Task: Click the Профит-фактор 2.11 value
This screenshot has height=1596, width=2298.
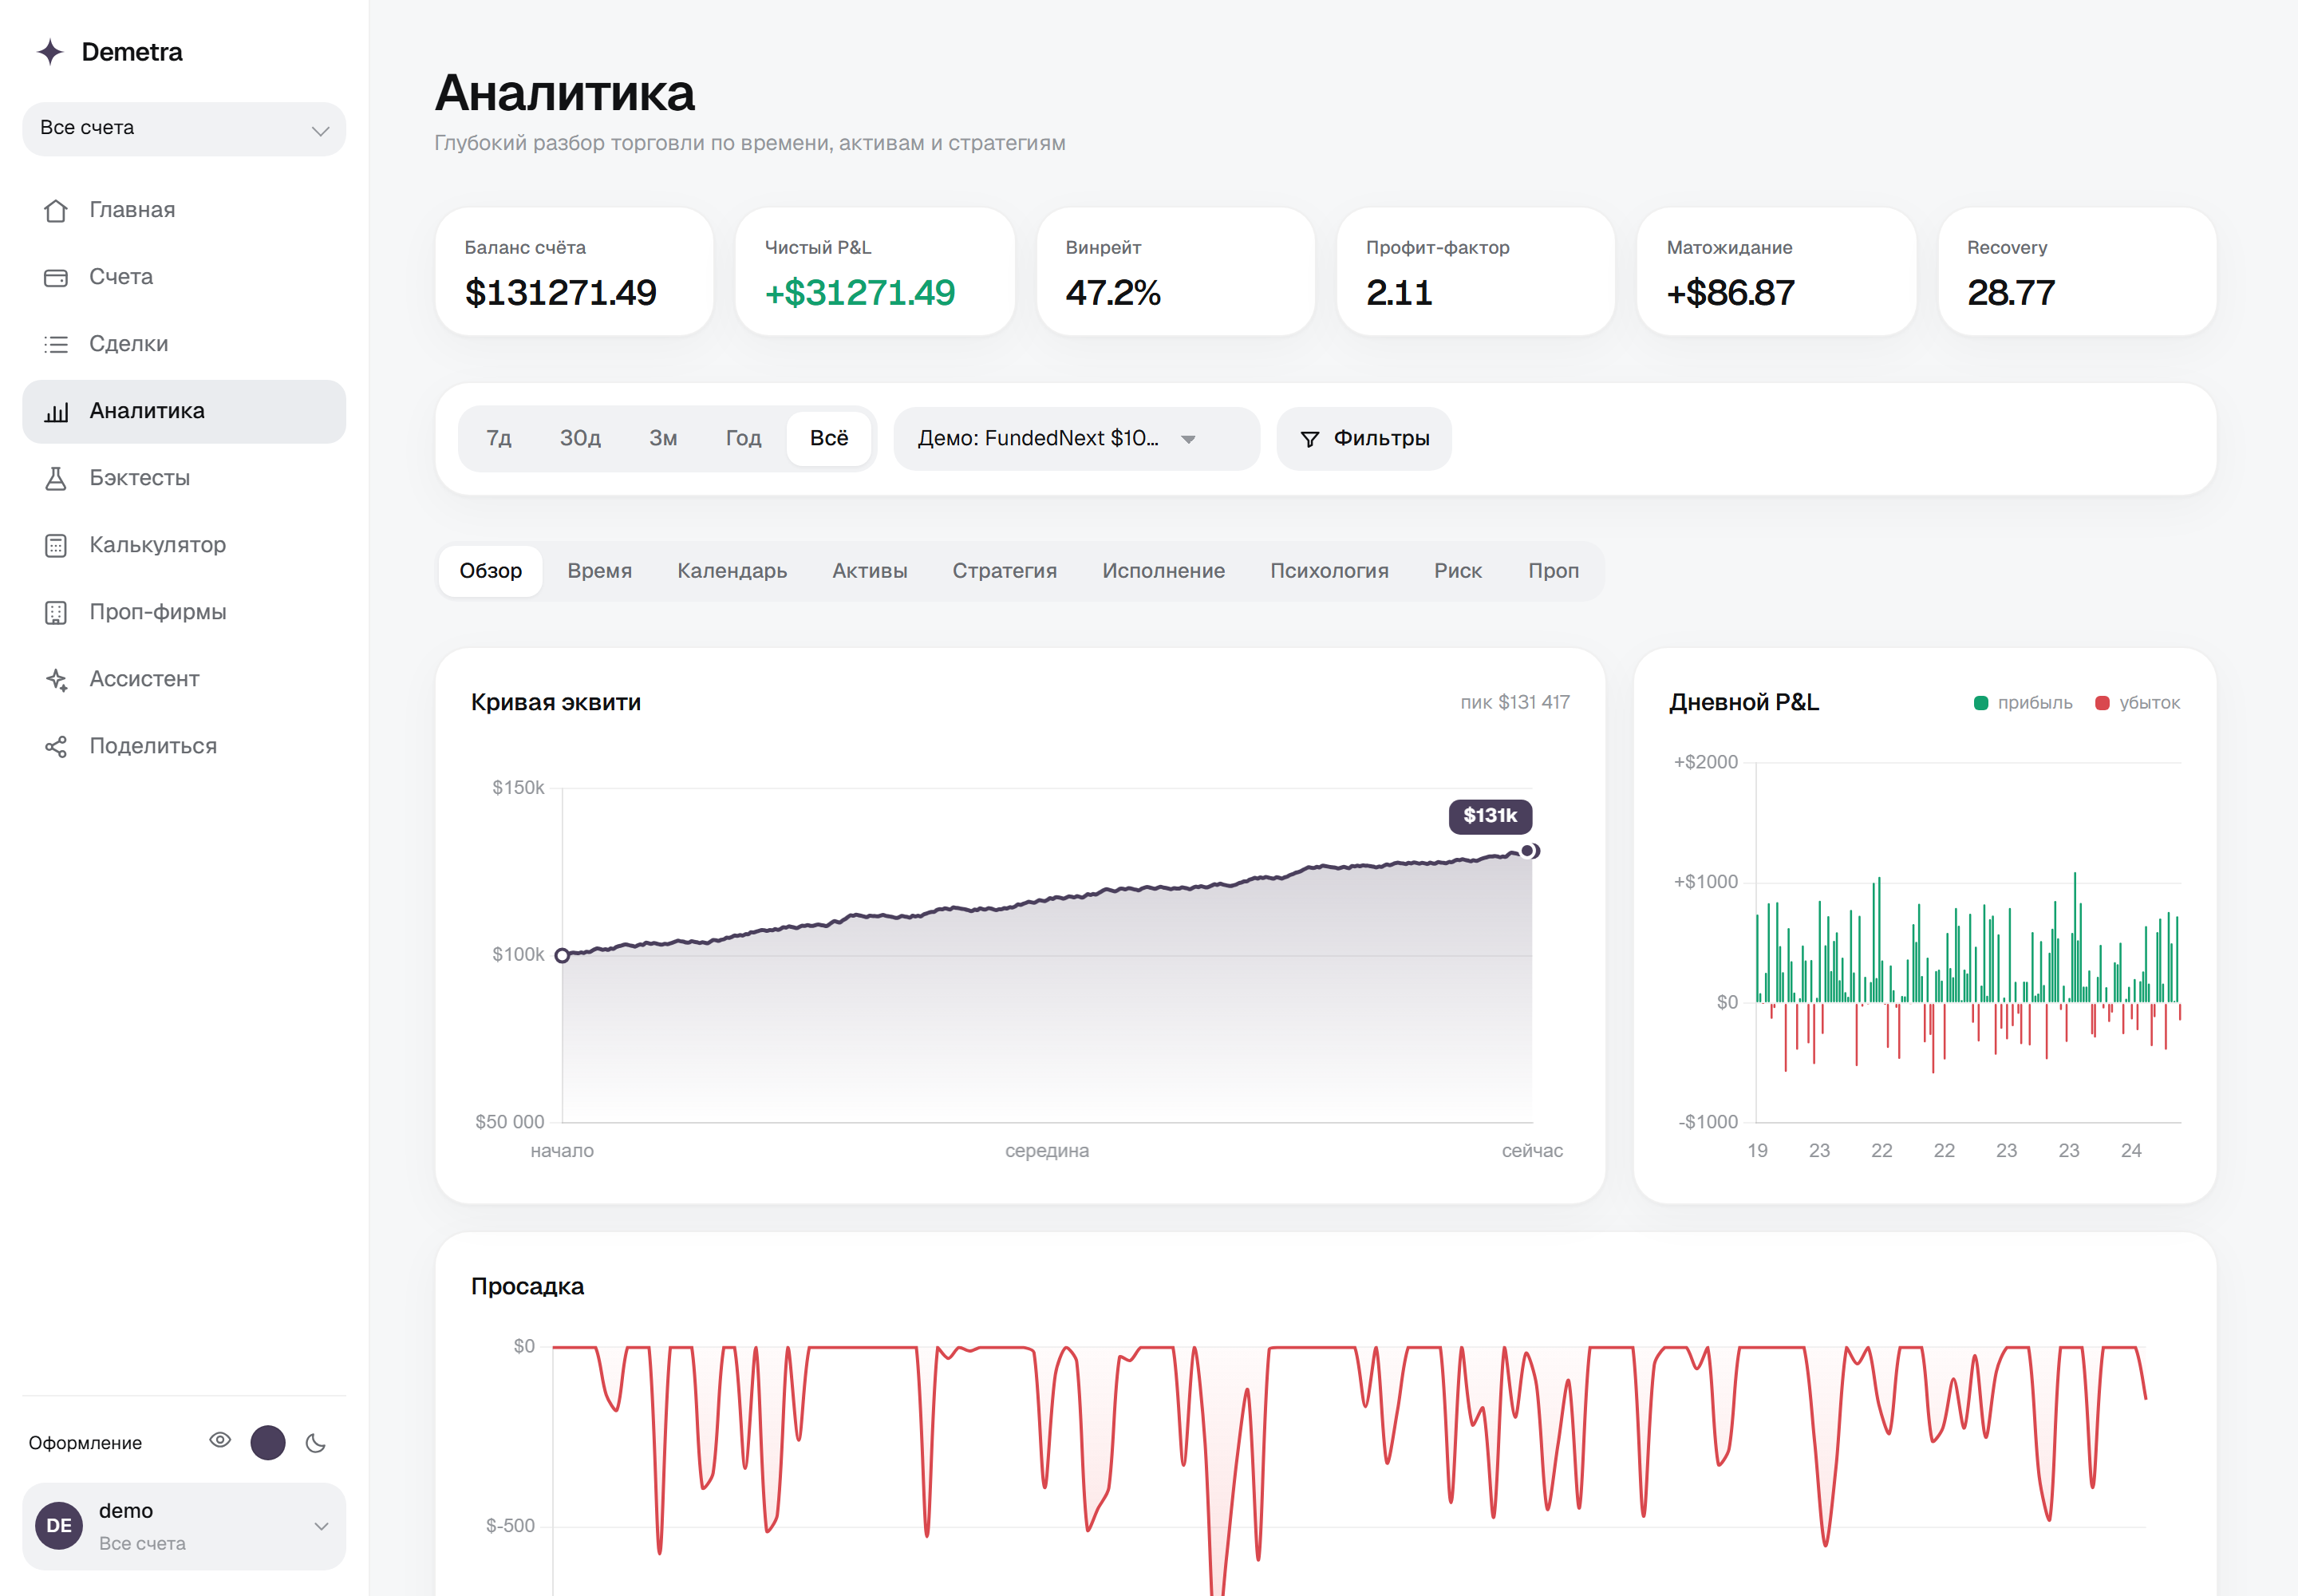Action: click(1399, 293)
